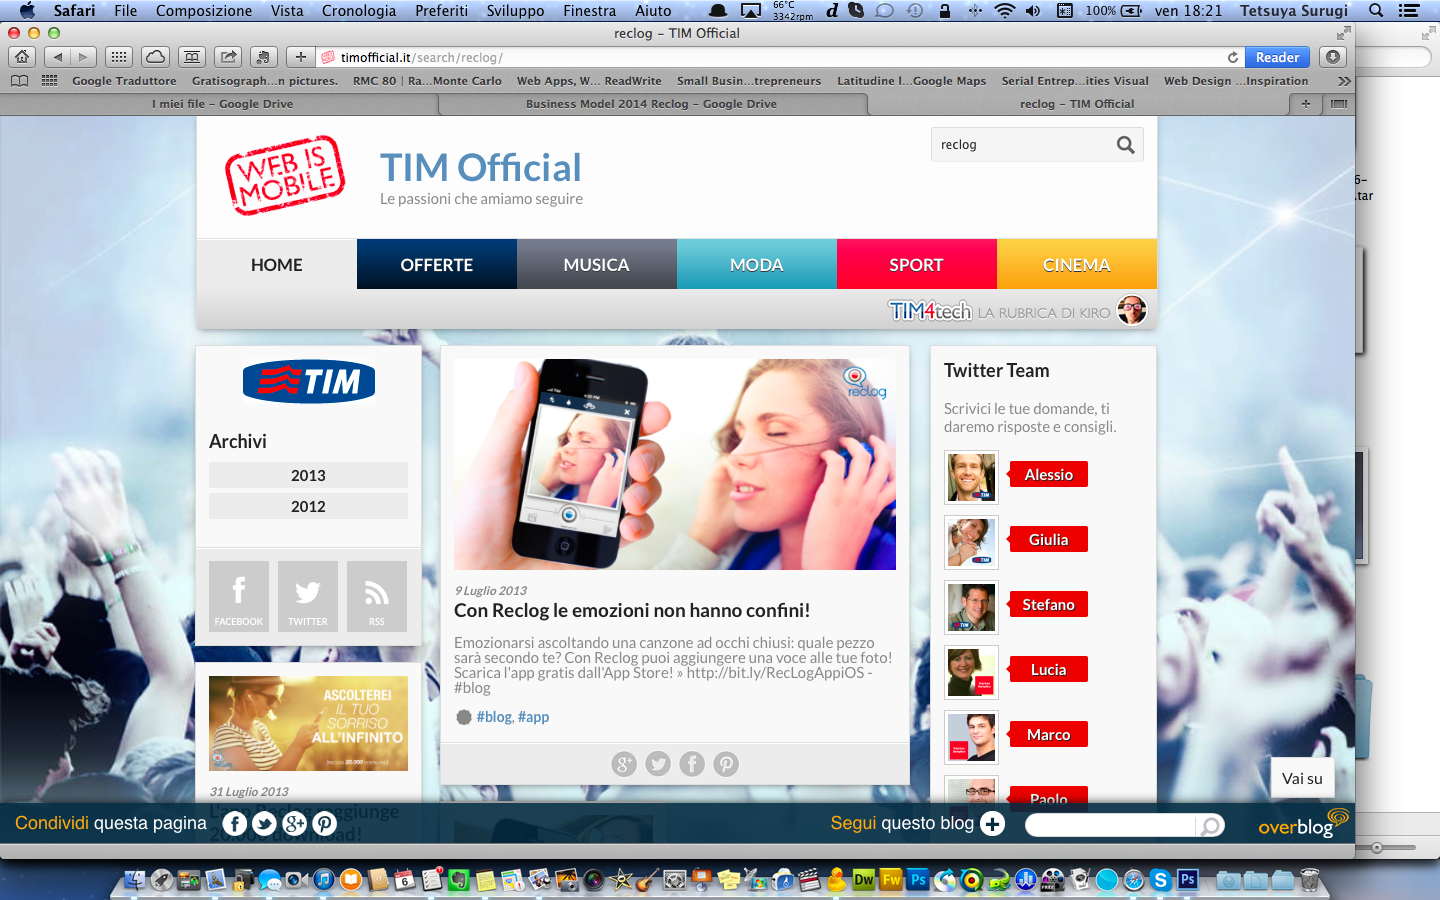Switch to Business Model 2014 Reclog tab
This screenshot has height=900, width=1440.
pyautogui.click(x=651, y=104)
